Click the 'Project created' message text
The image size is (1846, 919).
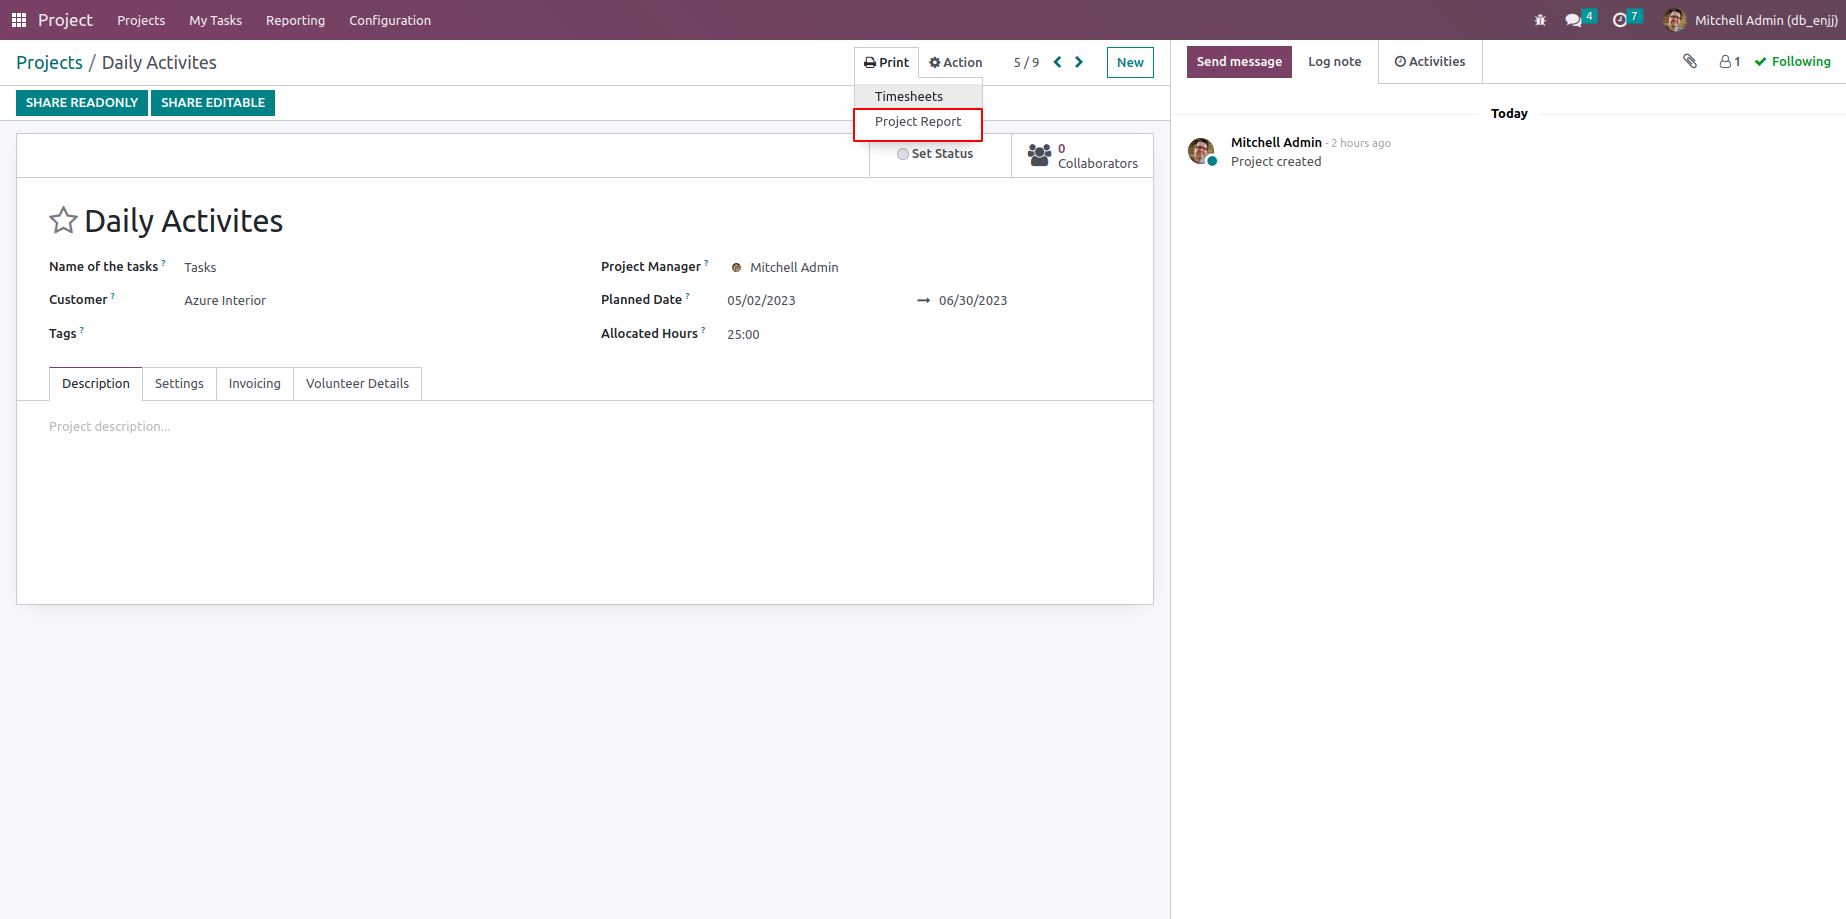point(1276,161)
